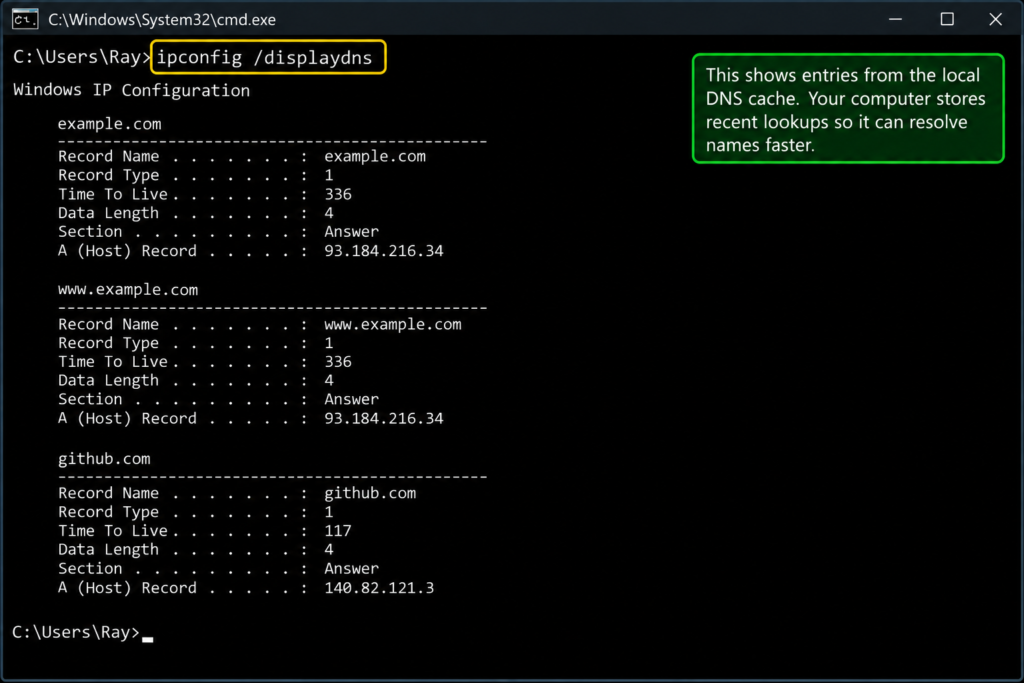Viewport: 1024px width, 683px height.
Task: Click the Record Name value github.com
Action: 370,494
